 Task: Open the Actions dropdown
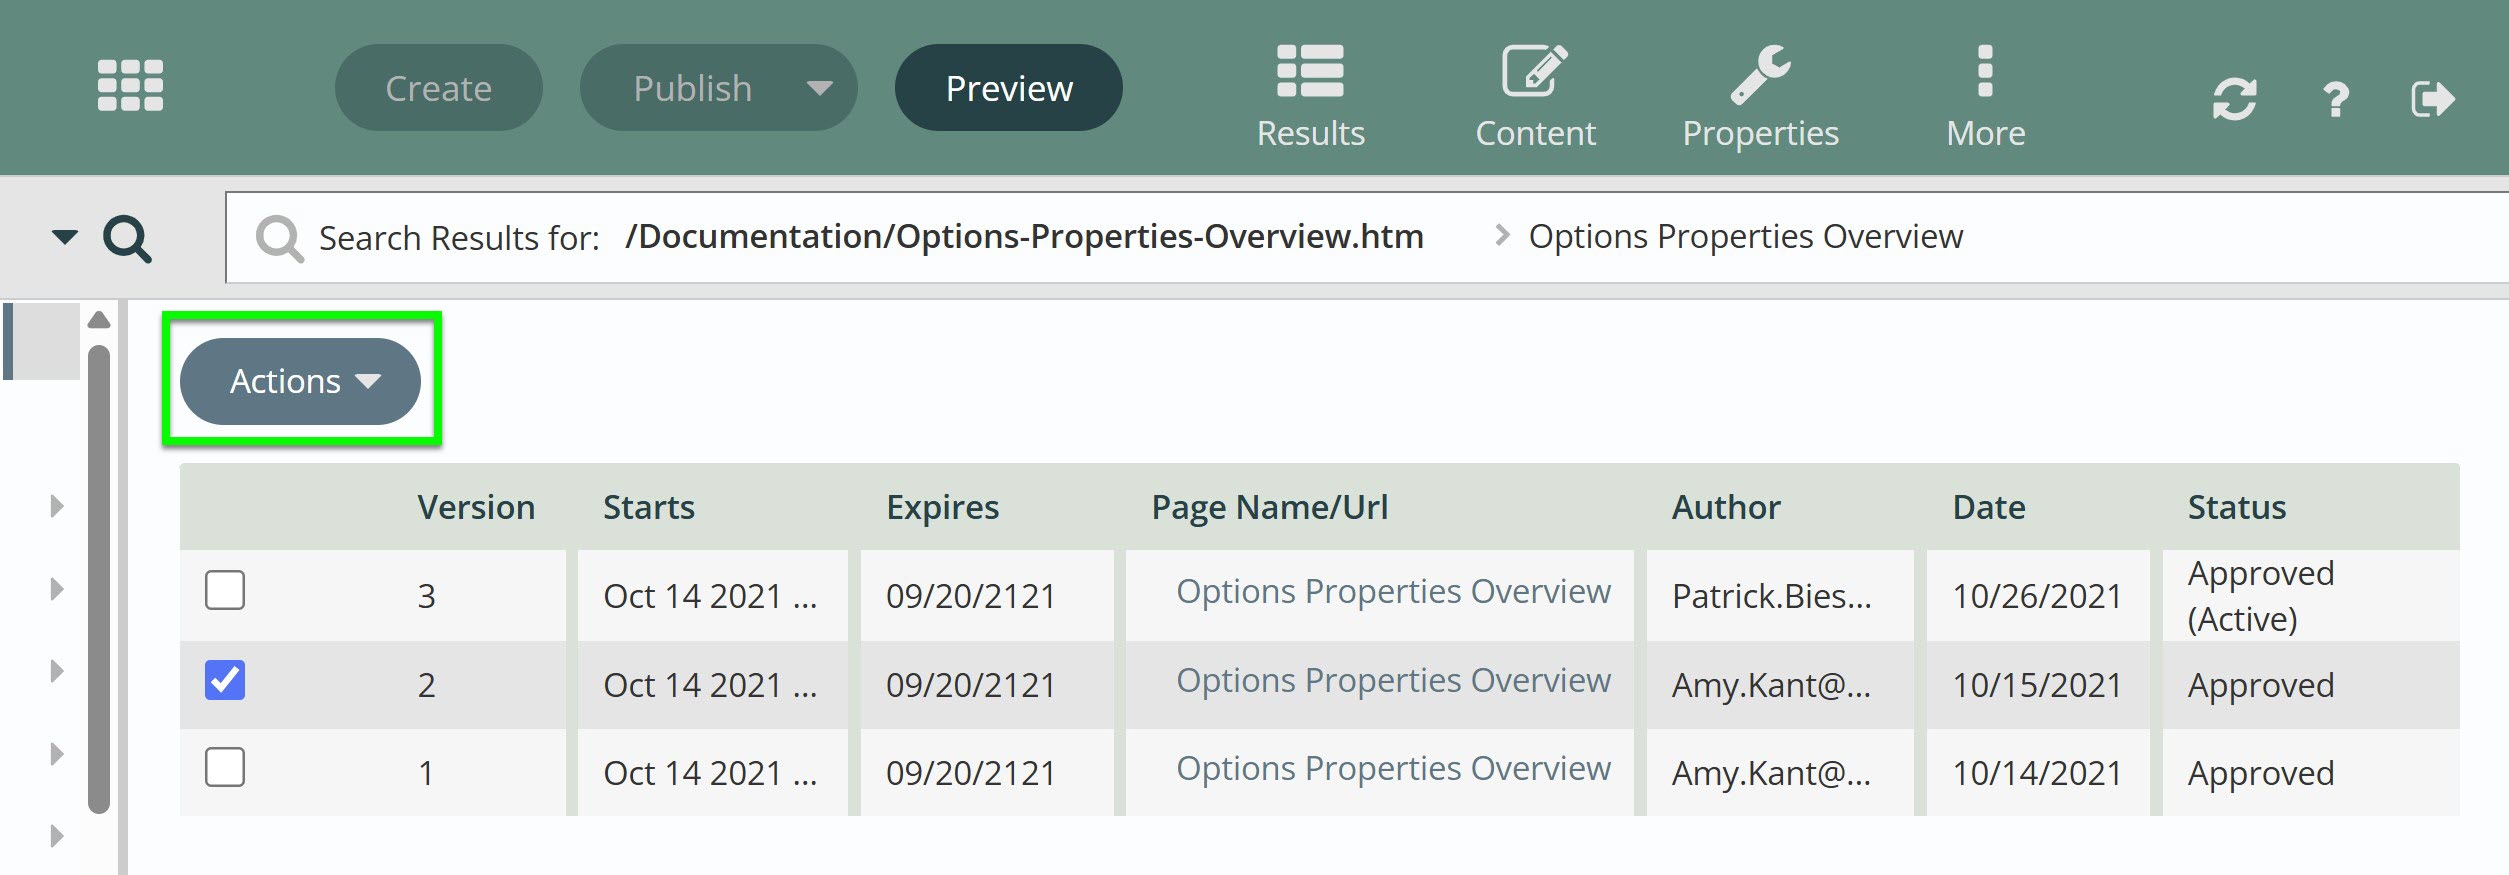click(300, 381)
